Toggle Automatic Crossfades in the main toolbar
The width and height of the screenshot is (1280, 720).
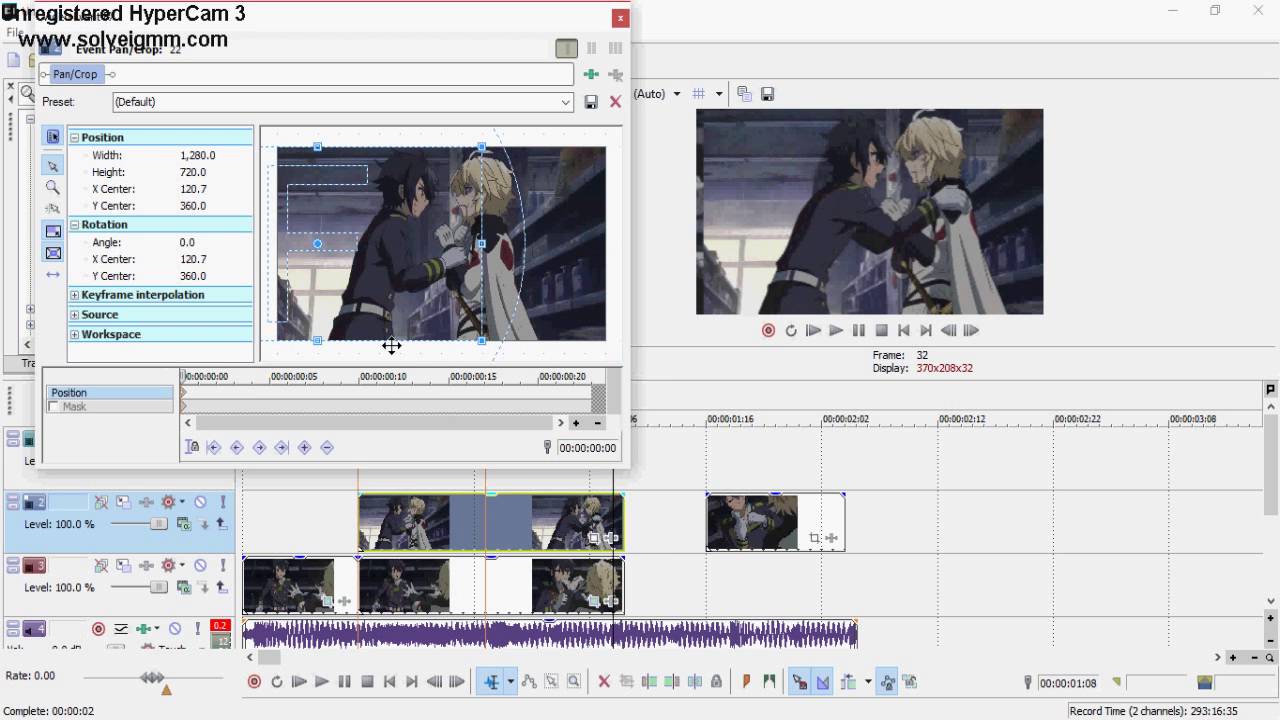[x=823, y=682]
